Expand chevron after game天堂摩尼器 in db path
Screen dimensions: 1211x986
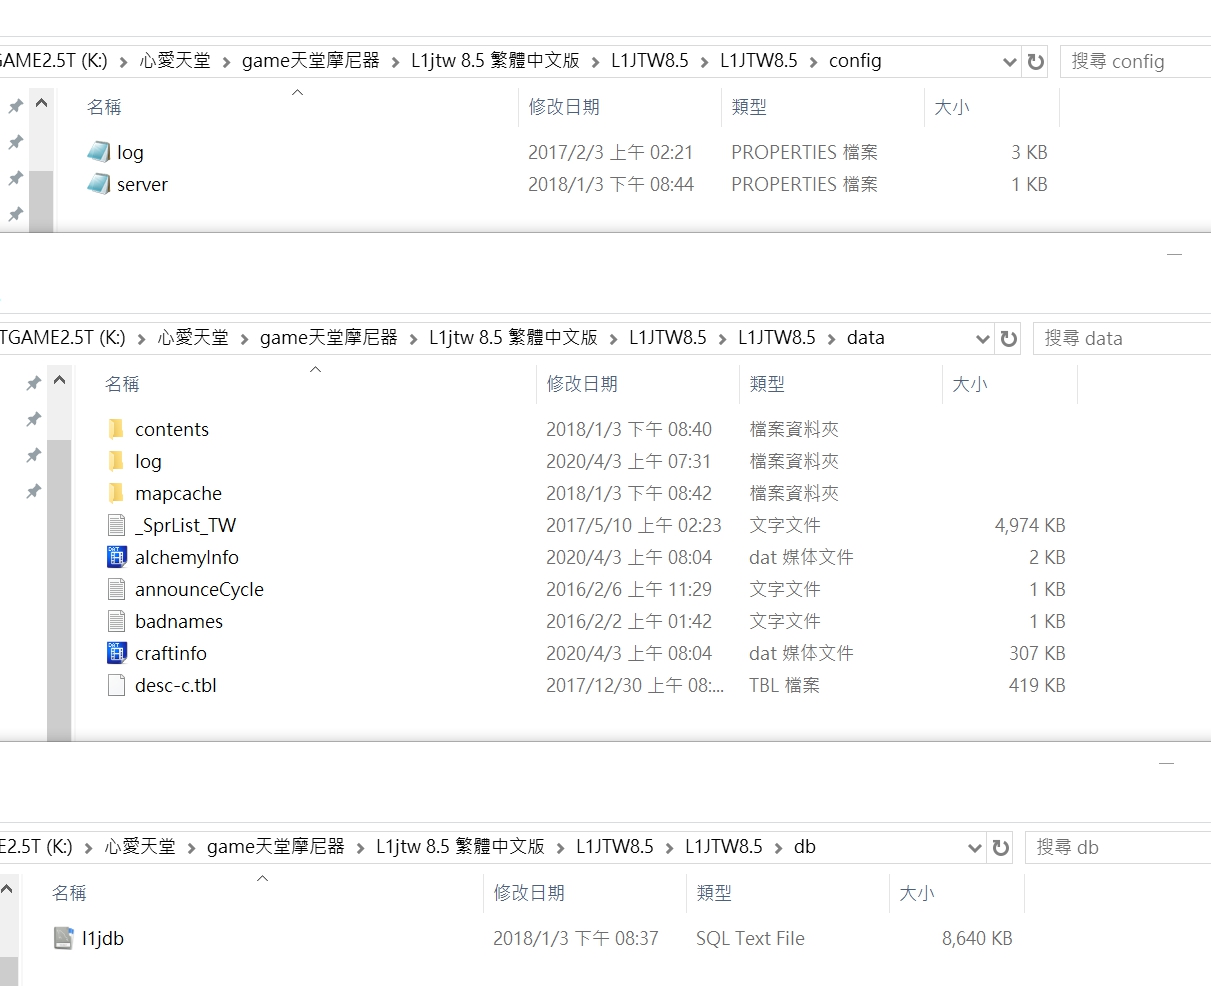360,848
